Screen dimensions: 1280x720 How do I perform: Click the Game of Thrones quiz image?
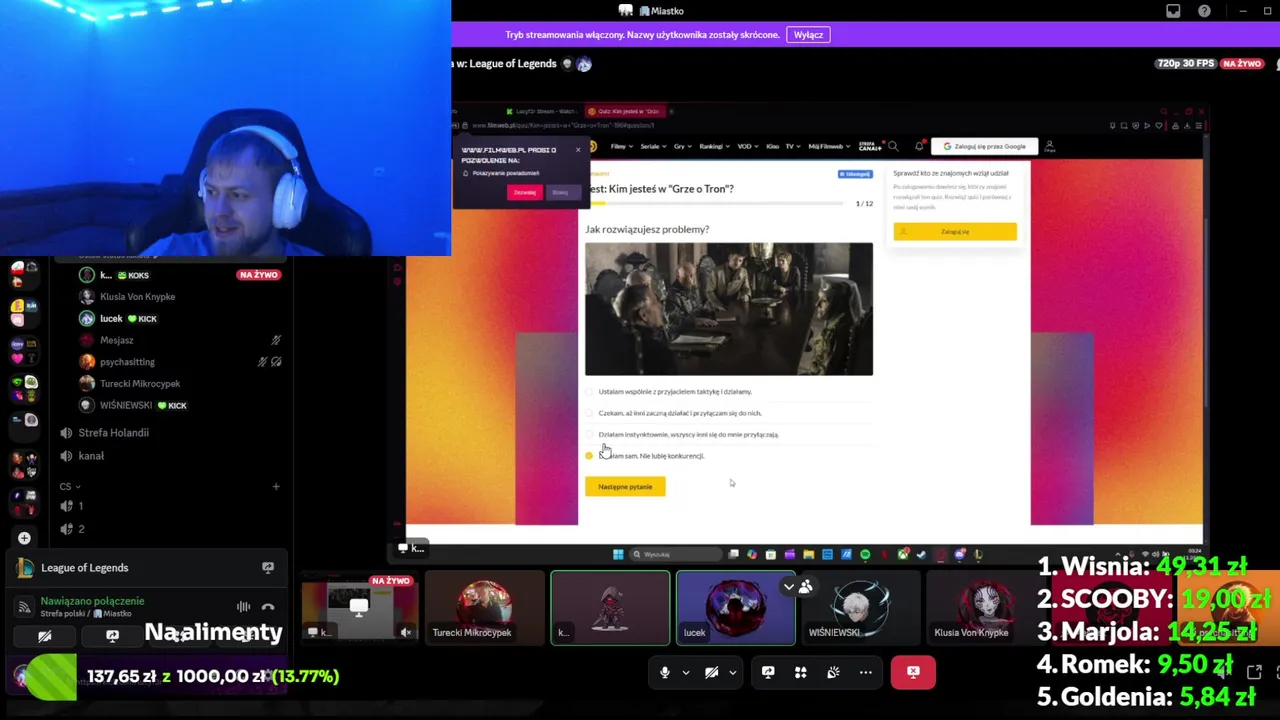pos(729,309)
